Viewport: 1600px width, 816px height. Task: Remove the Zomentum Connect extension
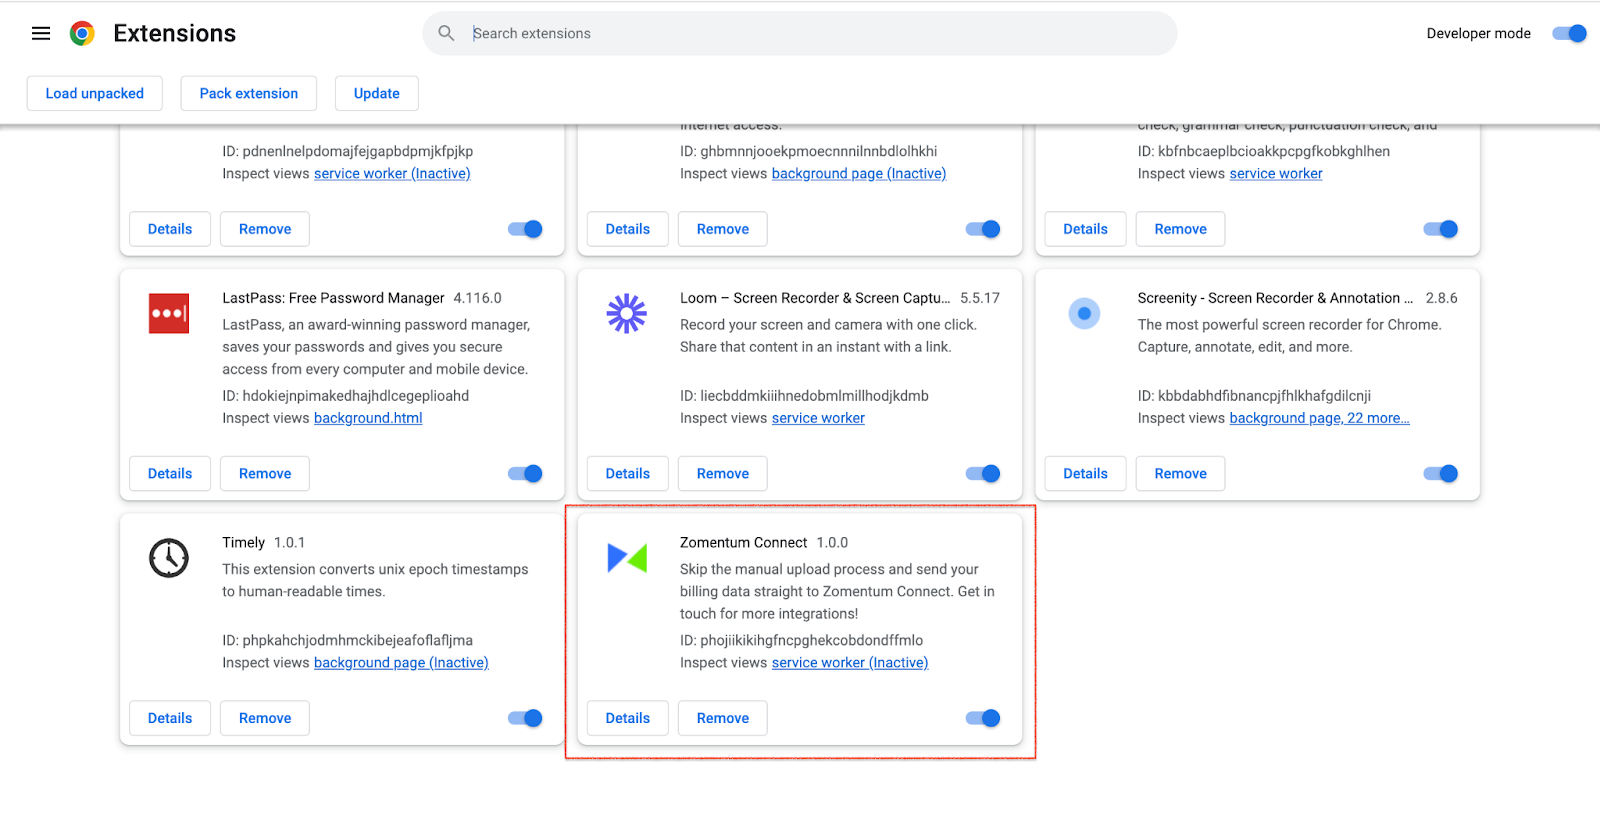coord(723,718)
